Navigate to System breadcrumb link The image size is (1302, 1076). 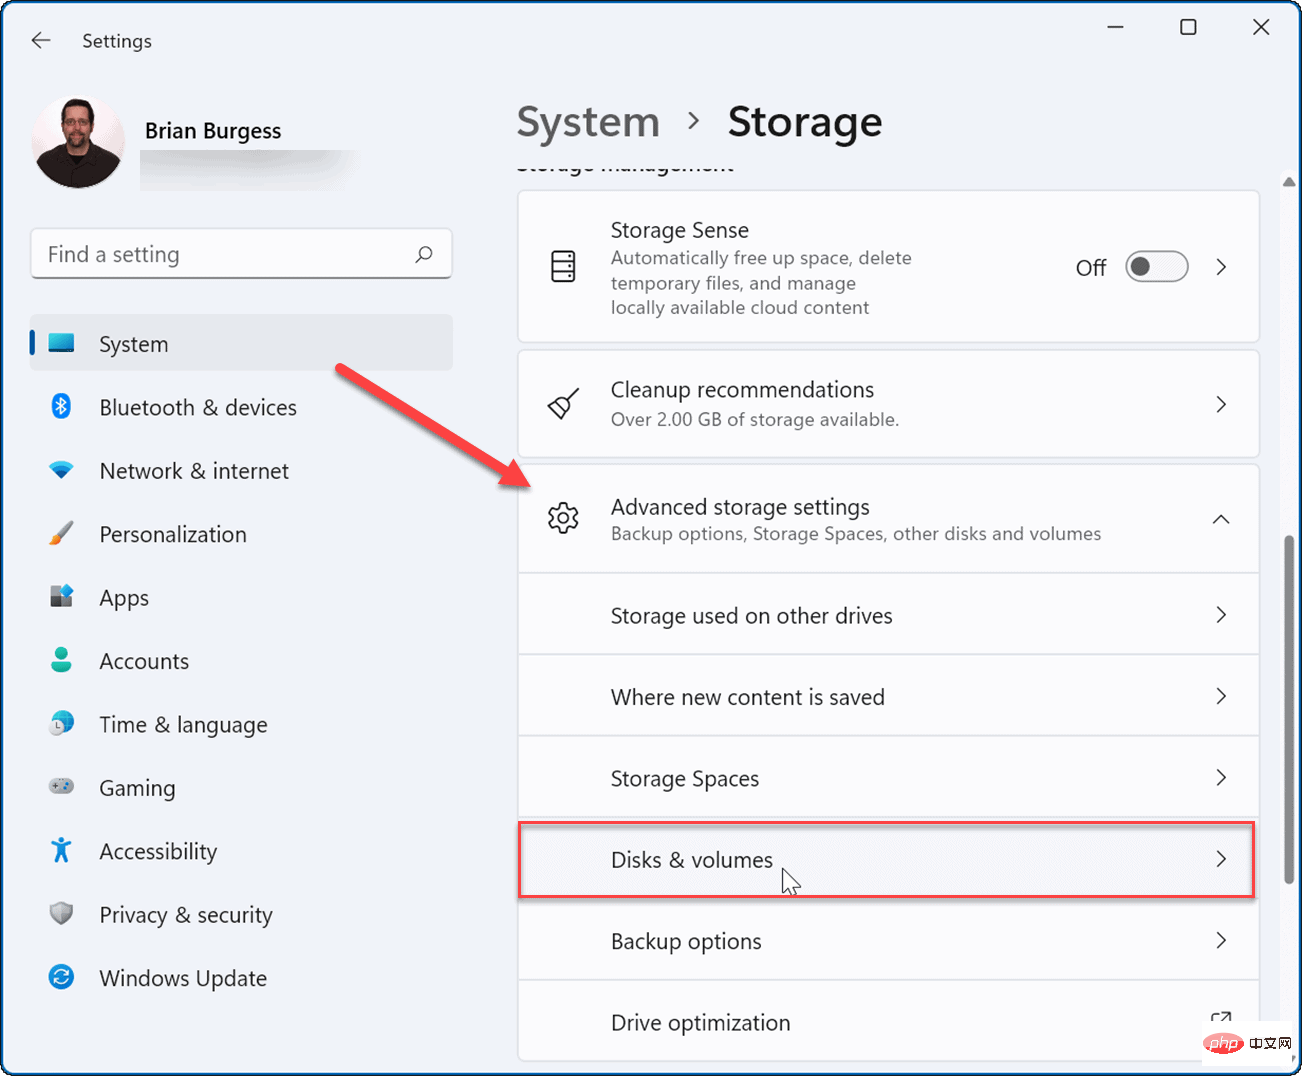pos(588,122)
